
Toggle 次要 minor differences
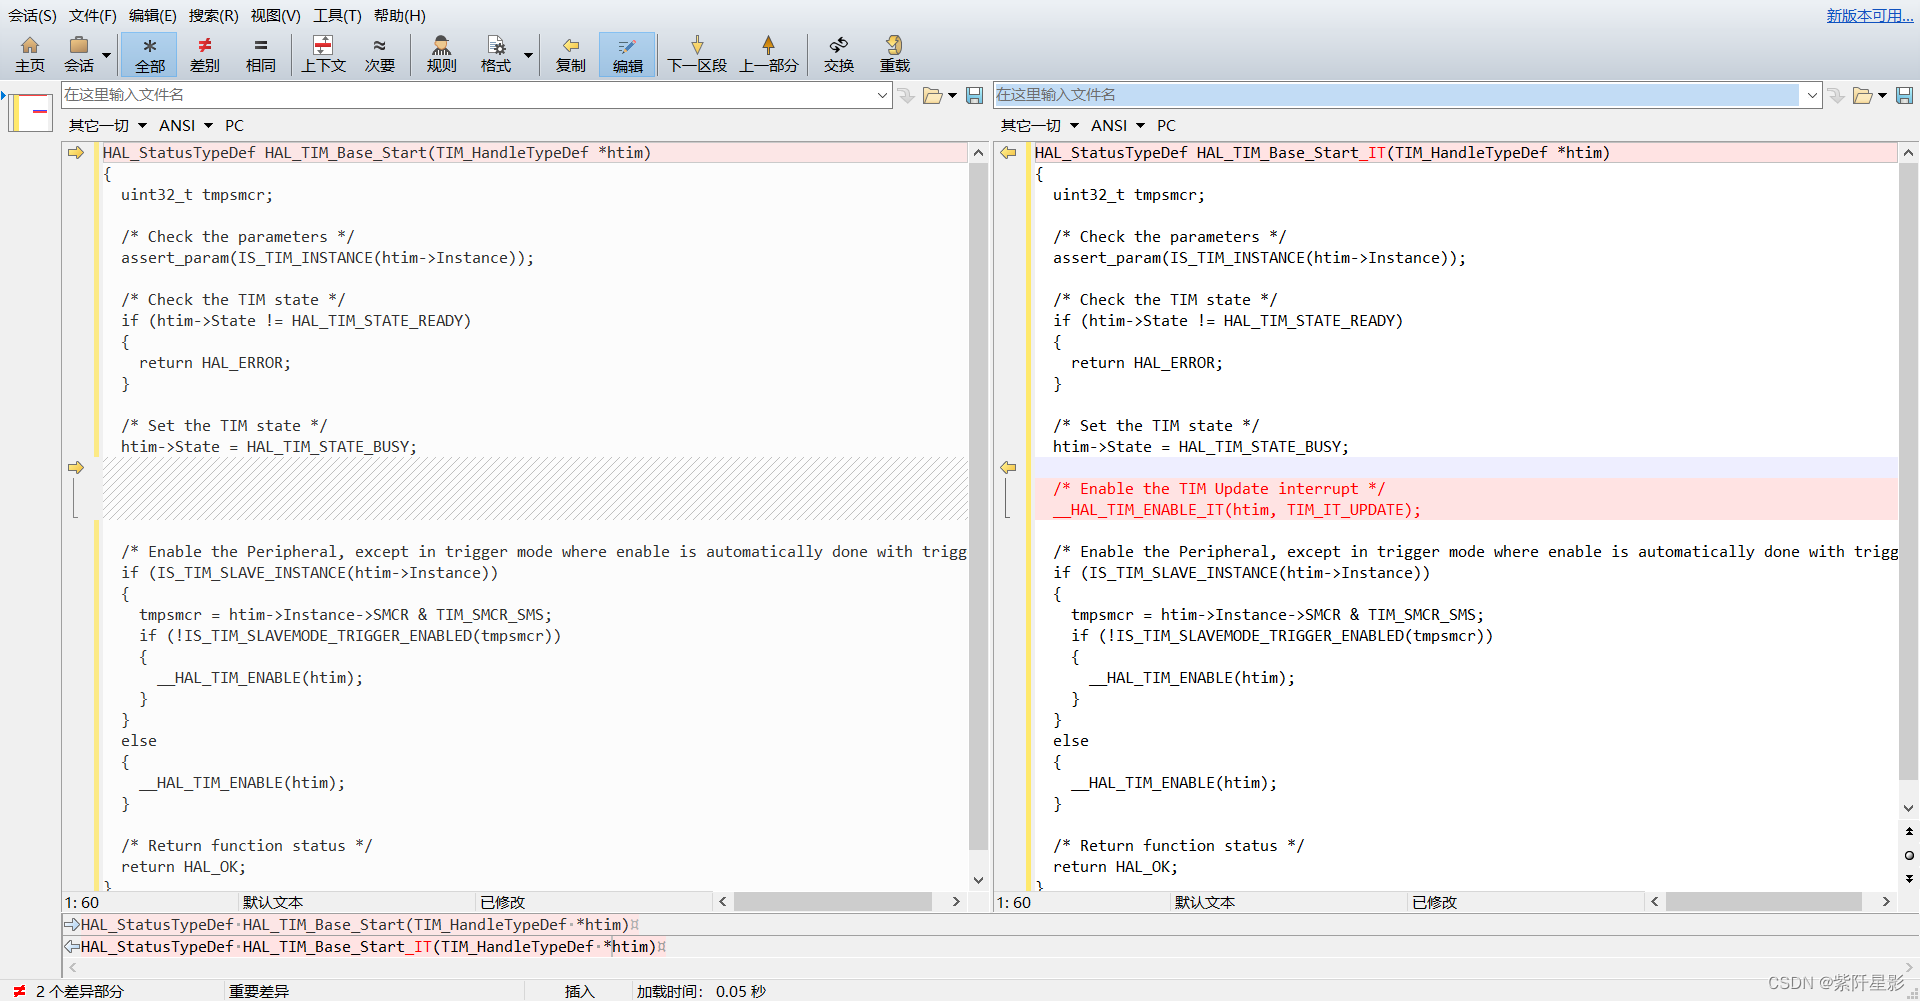coord(380,55)
